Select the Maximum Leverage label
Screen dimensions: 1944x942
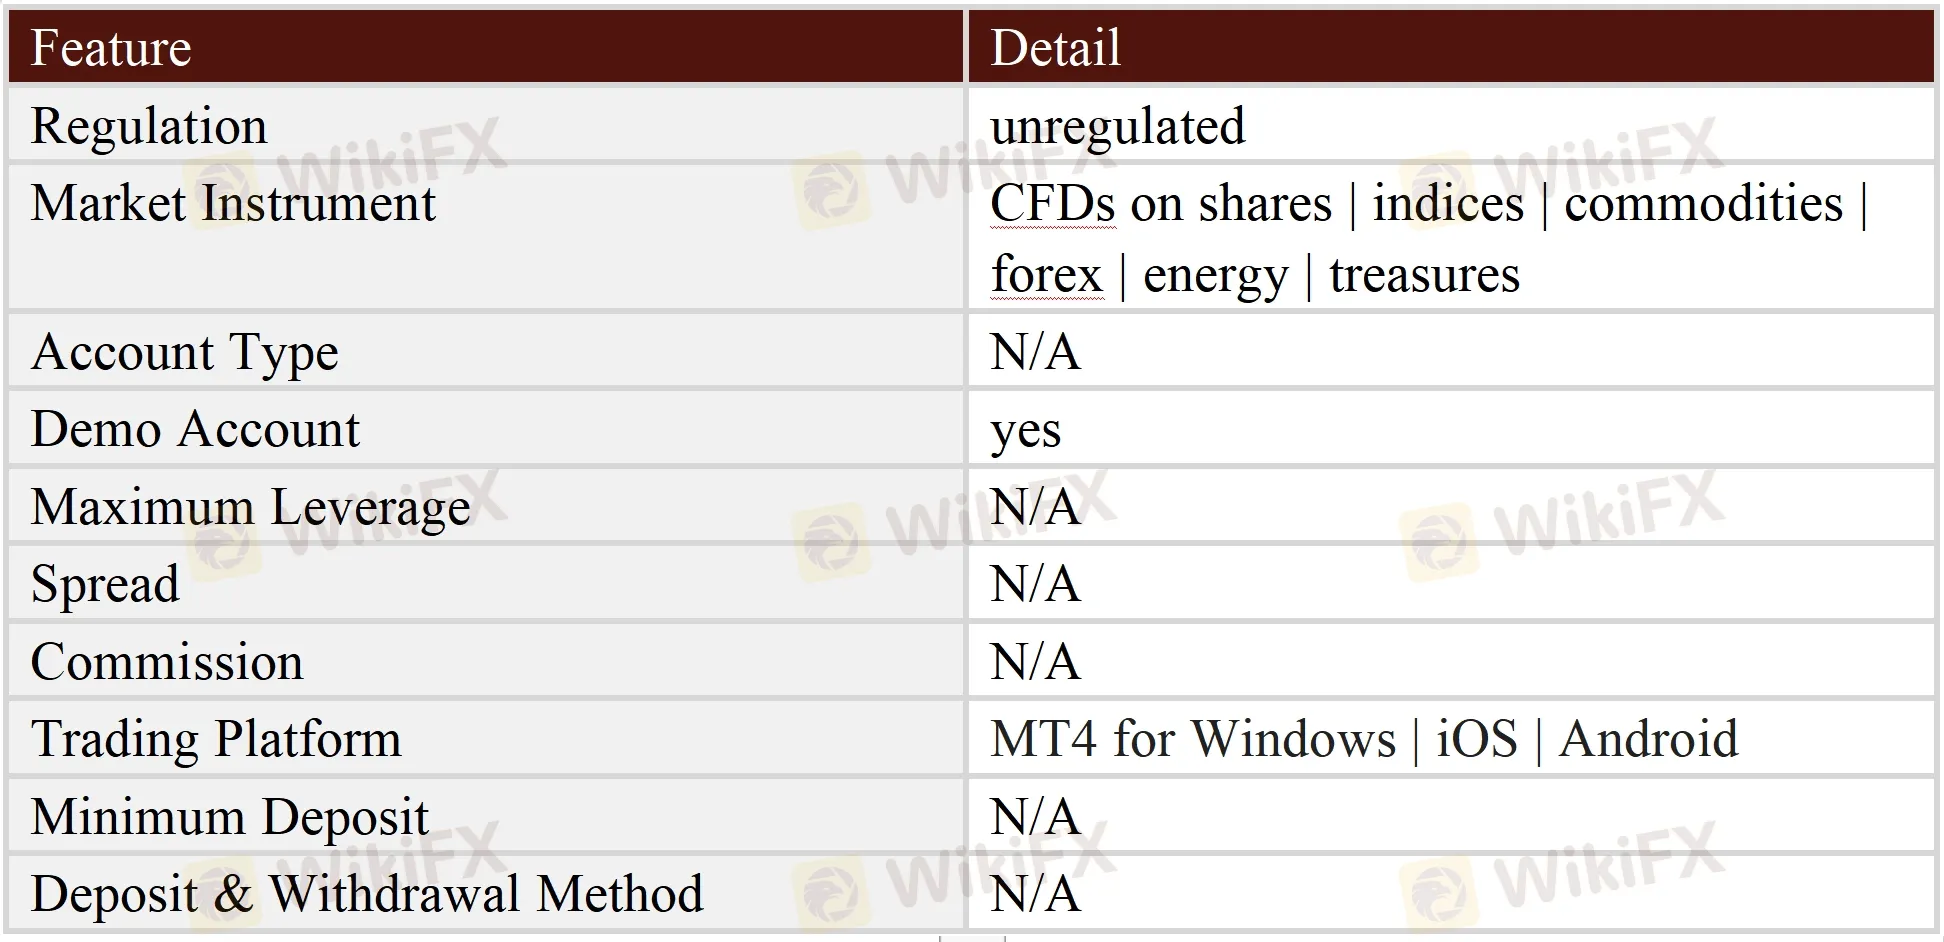tap(250, 507)
